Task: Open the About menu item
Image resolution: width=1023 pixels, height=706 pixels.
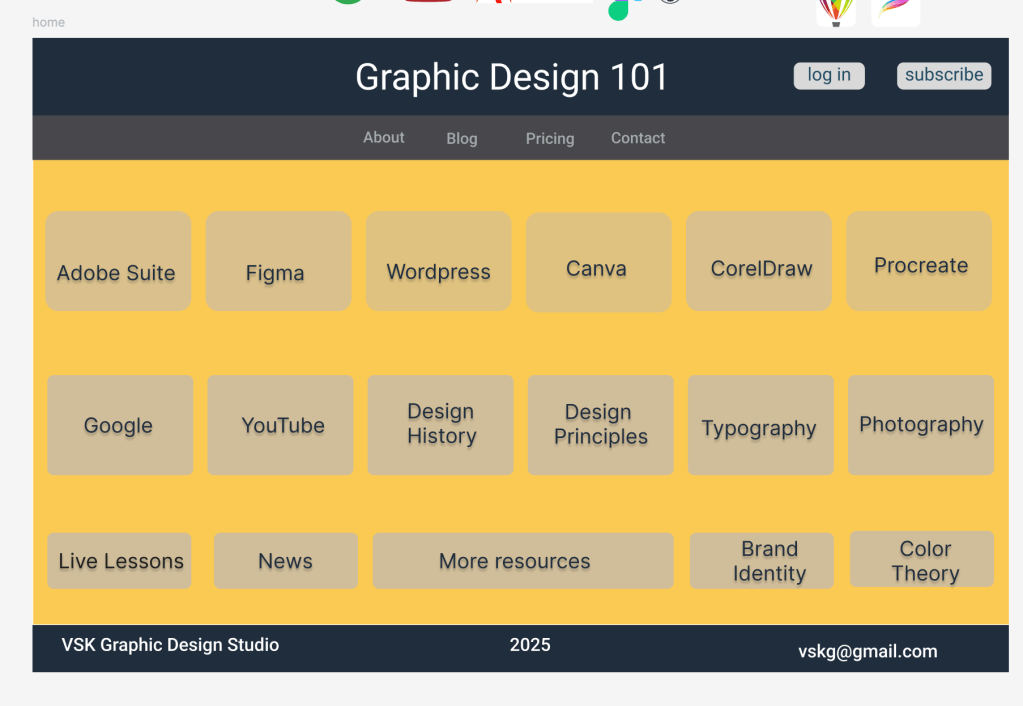Action: click(x=383, y=138)
